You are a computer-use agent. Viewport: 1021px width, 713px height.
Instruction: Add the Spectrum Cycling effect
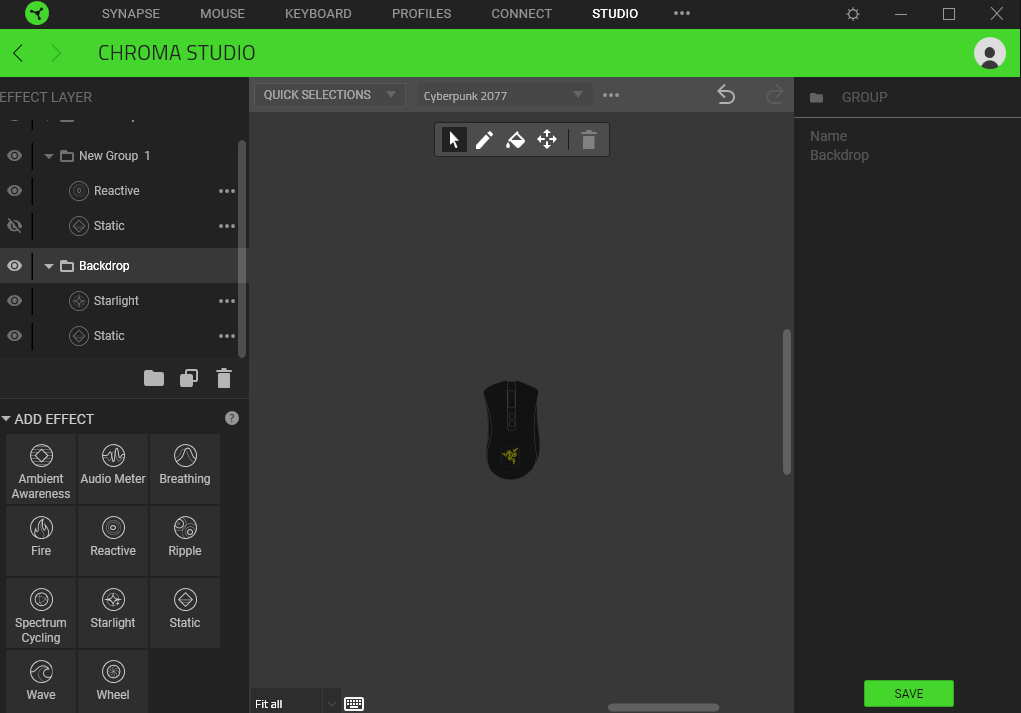41,611
